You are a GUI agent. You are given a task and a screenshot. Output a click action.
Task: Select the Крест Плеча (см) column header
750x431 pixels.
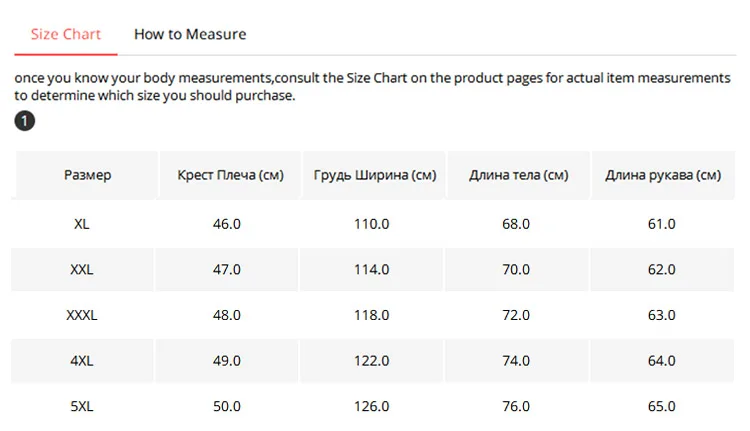(230, 175)
